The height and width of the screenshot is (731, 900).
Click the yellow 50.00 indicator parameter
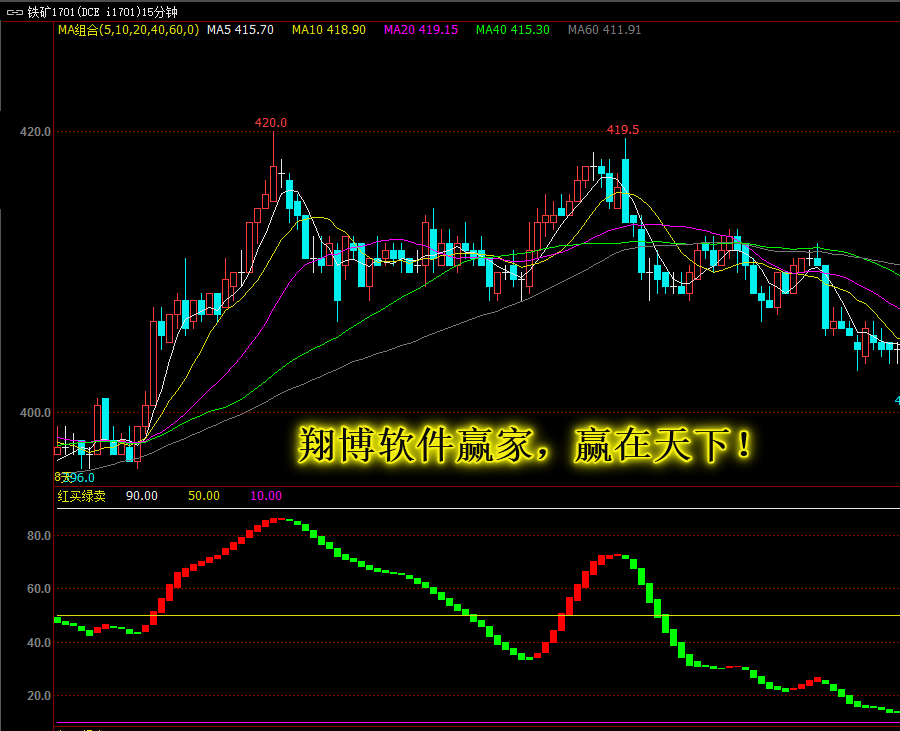tap(204, 496)
